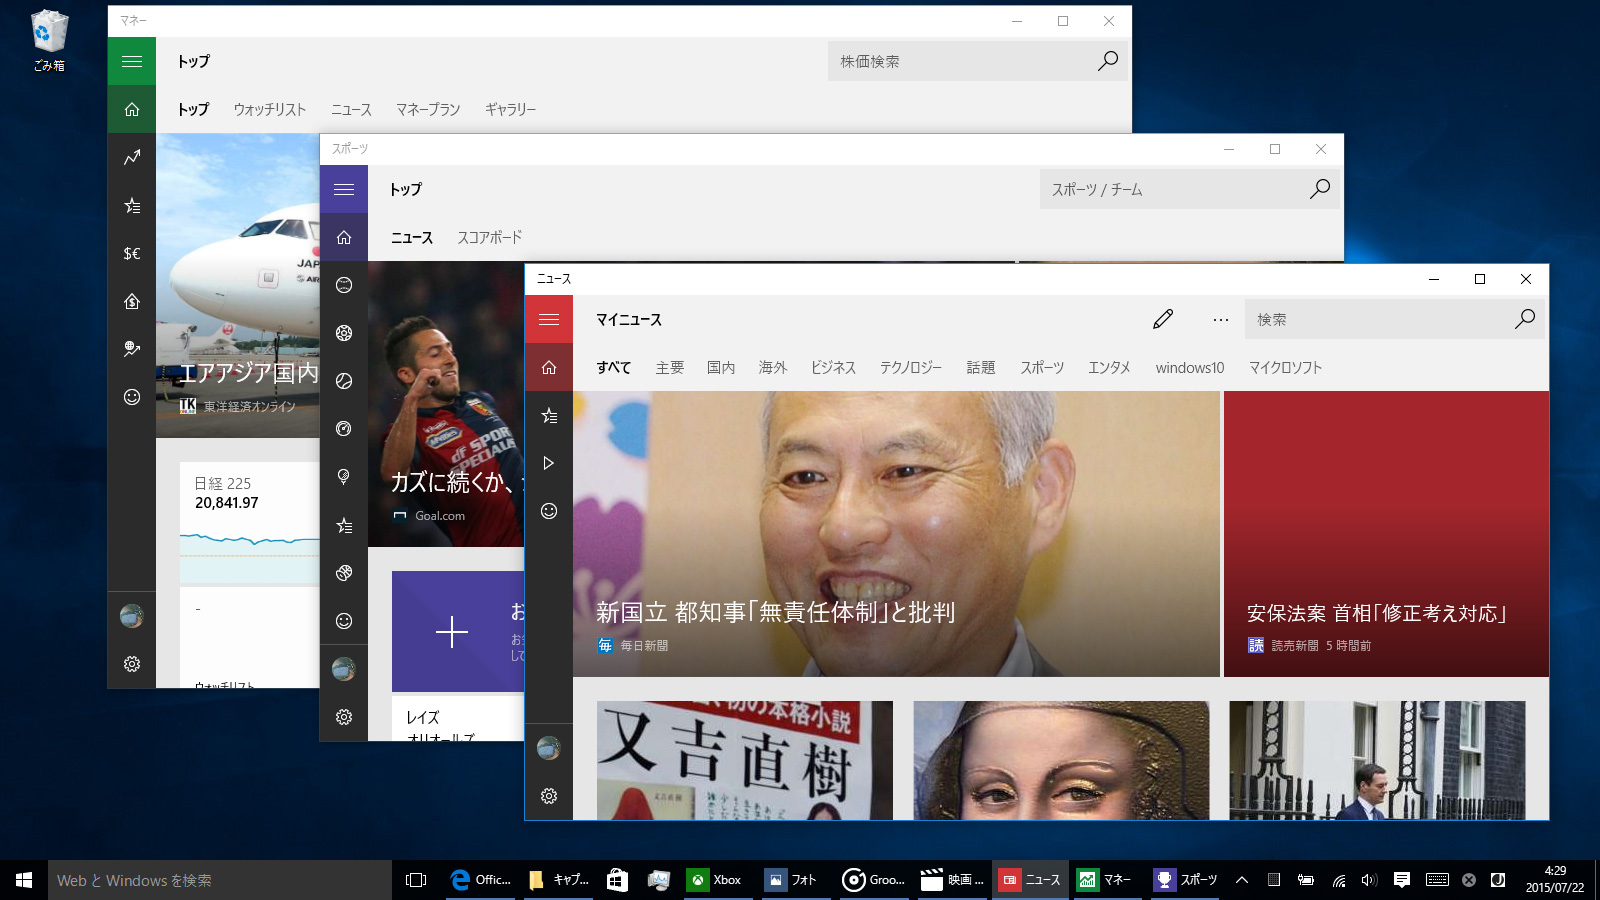Click the 株価検索 stock search box
The image size is (1600, 900).
(960, 62)
